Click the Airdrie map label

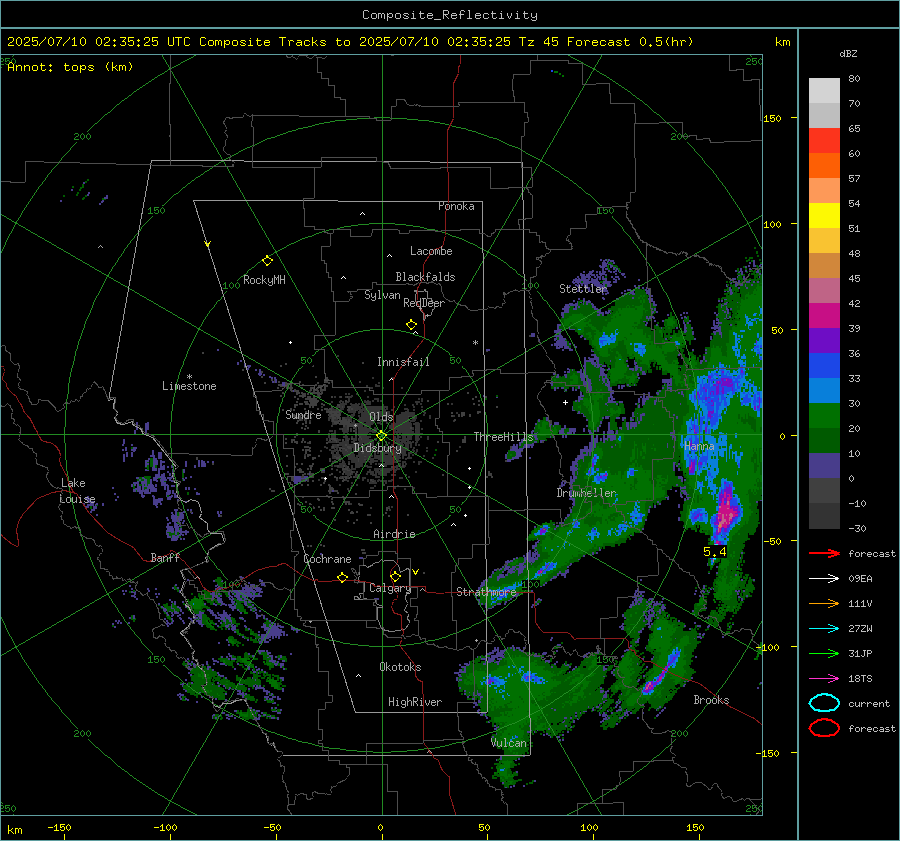[394, 534]
